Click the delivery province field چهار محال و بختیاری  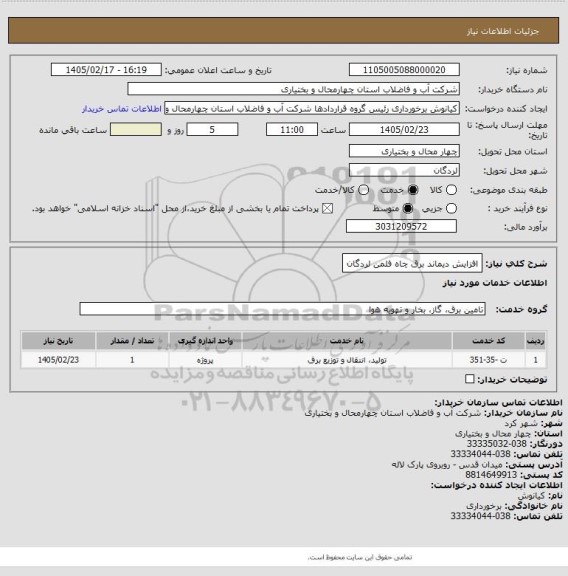404,151
